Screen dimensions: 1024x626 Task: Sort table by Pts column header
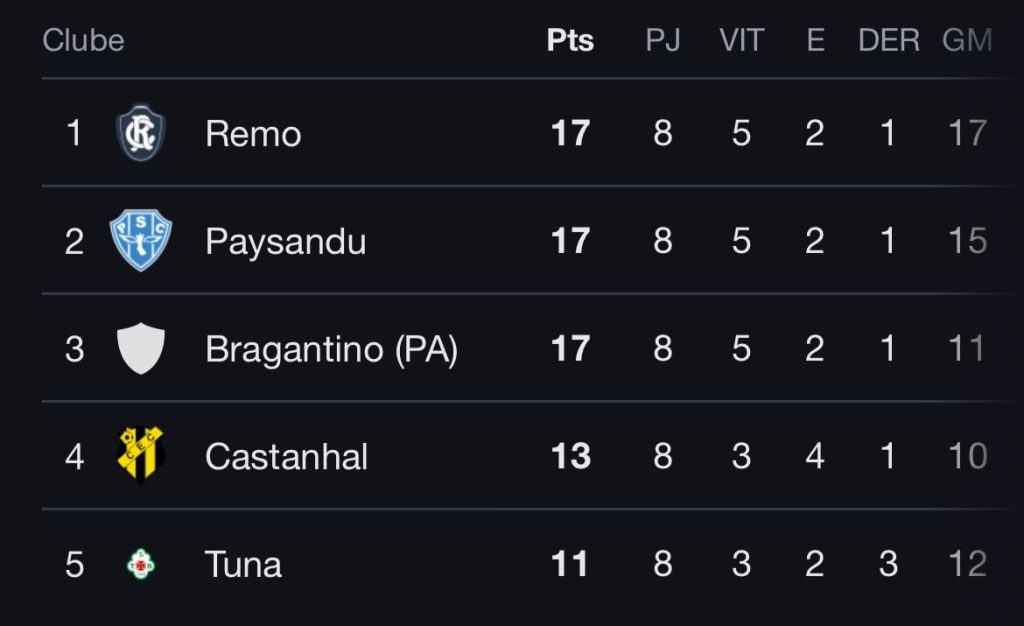click(x=570, y=40)
